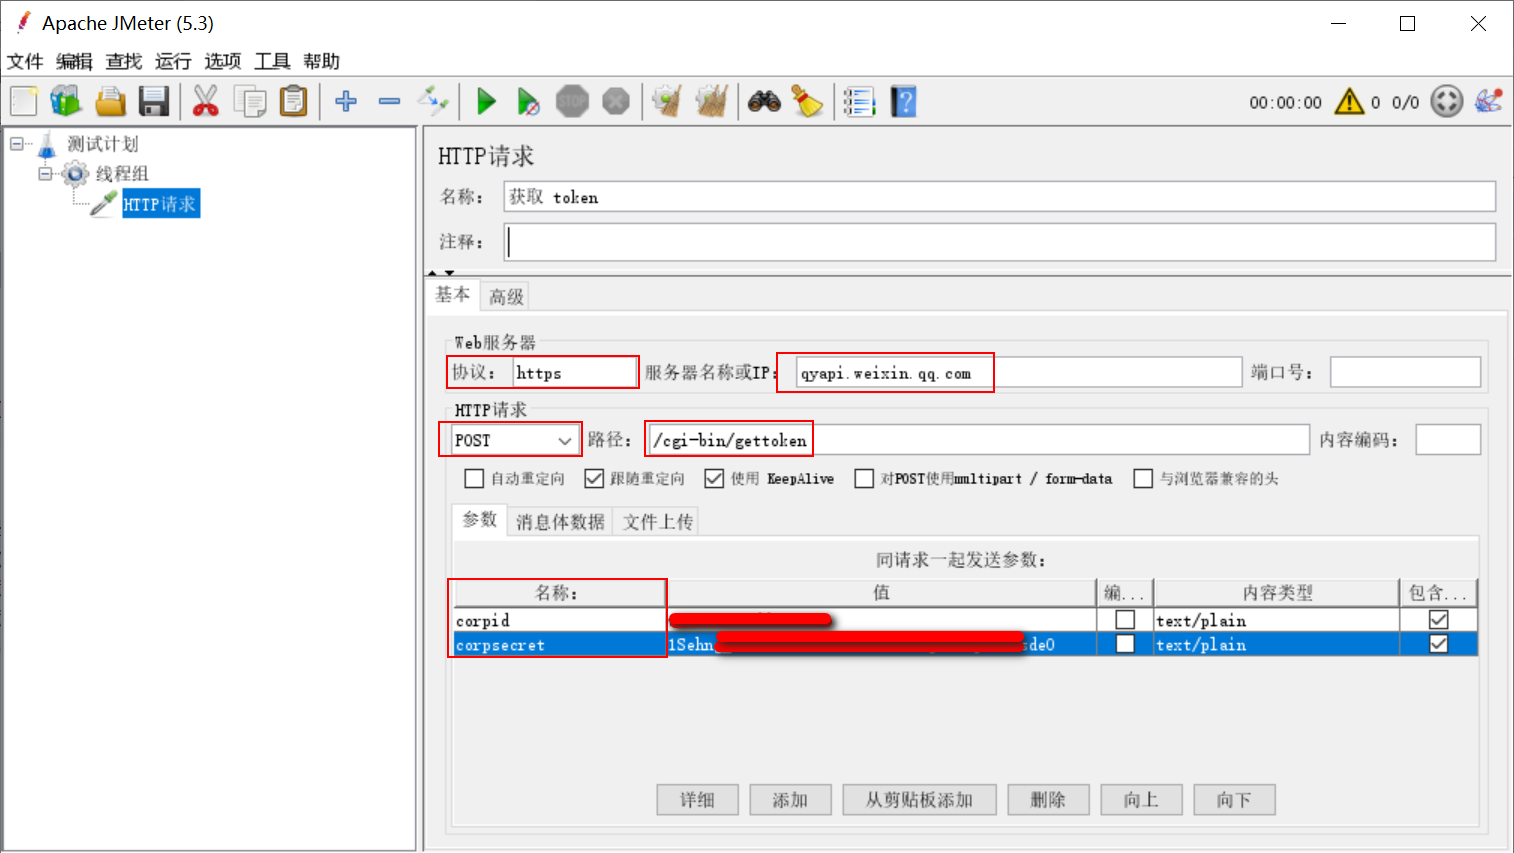1514x853 pixels.
Task: Click the Open file icon
Action: [x=110, y=101]
